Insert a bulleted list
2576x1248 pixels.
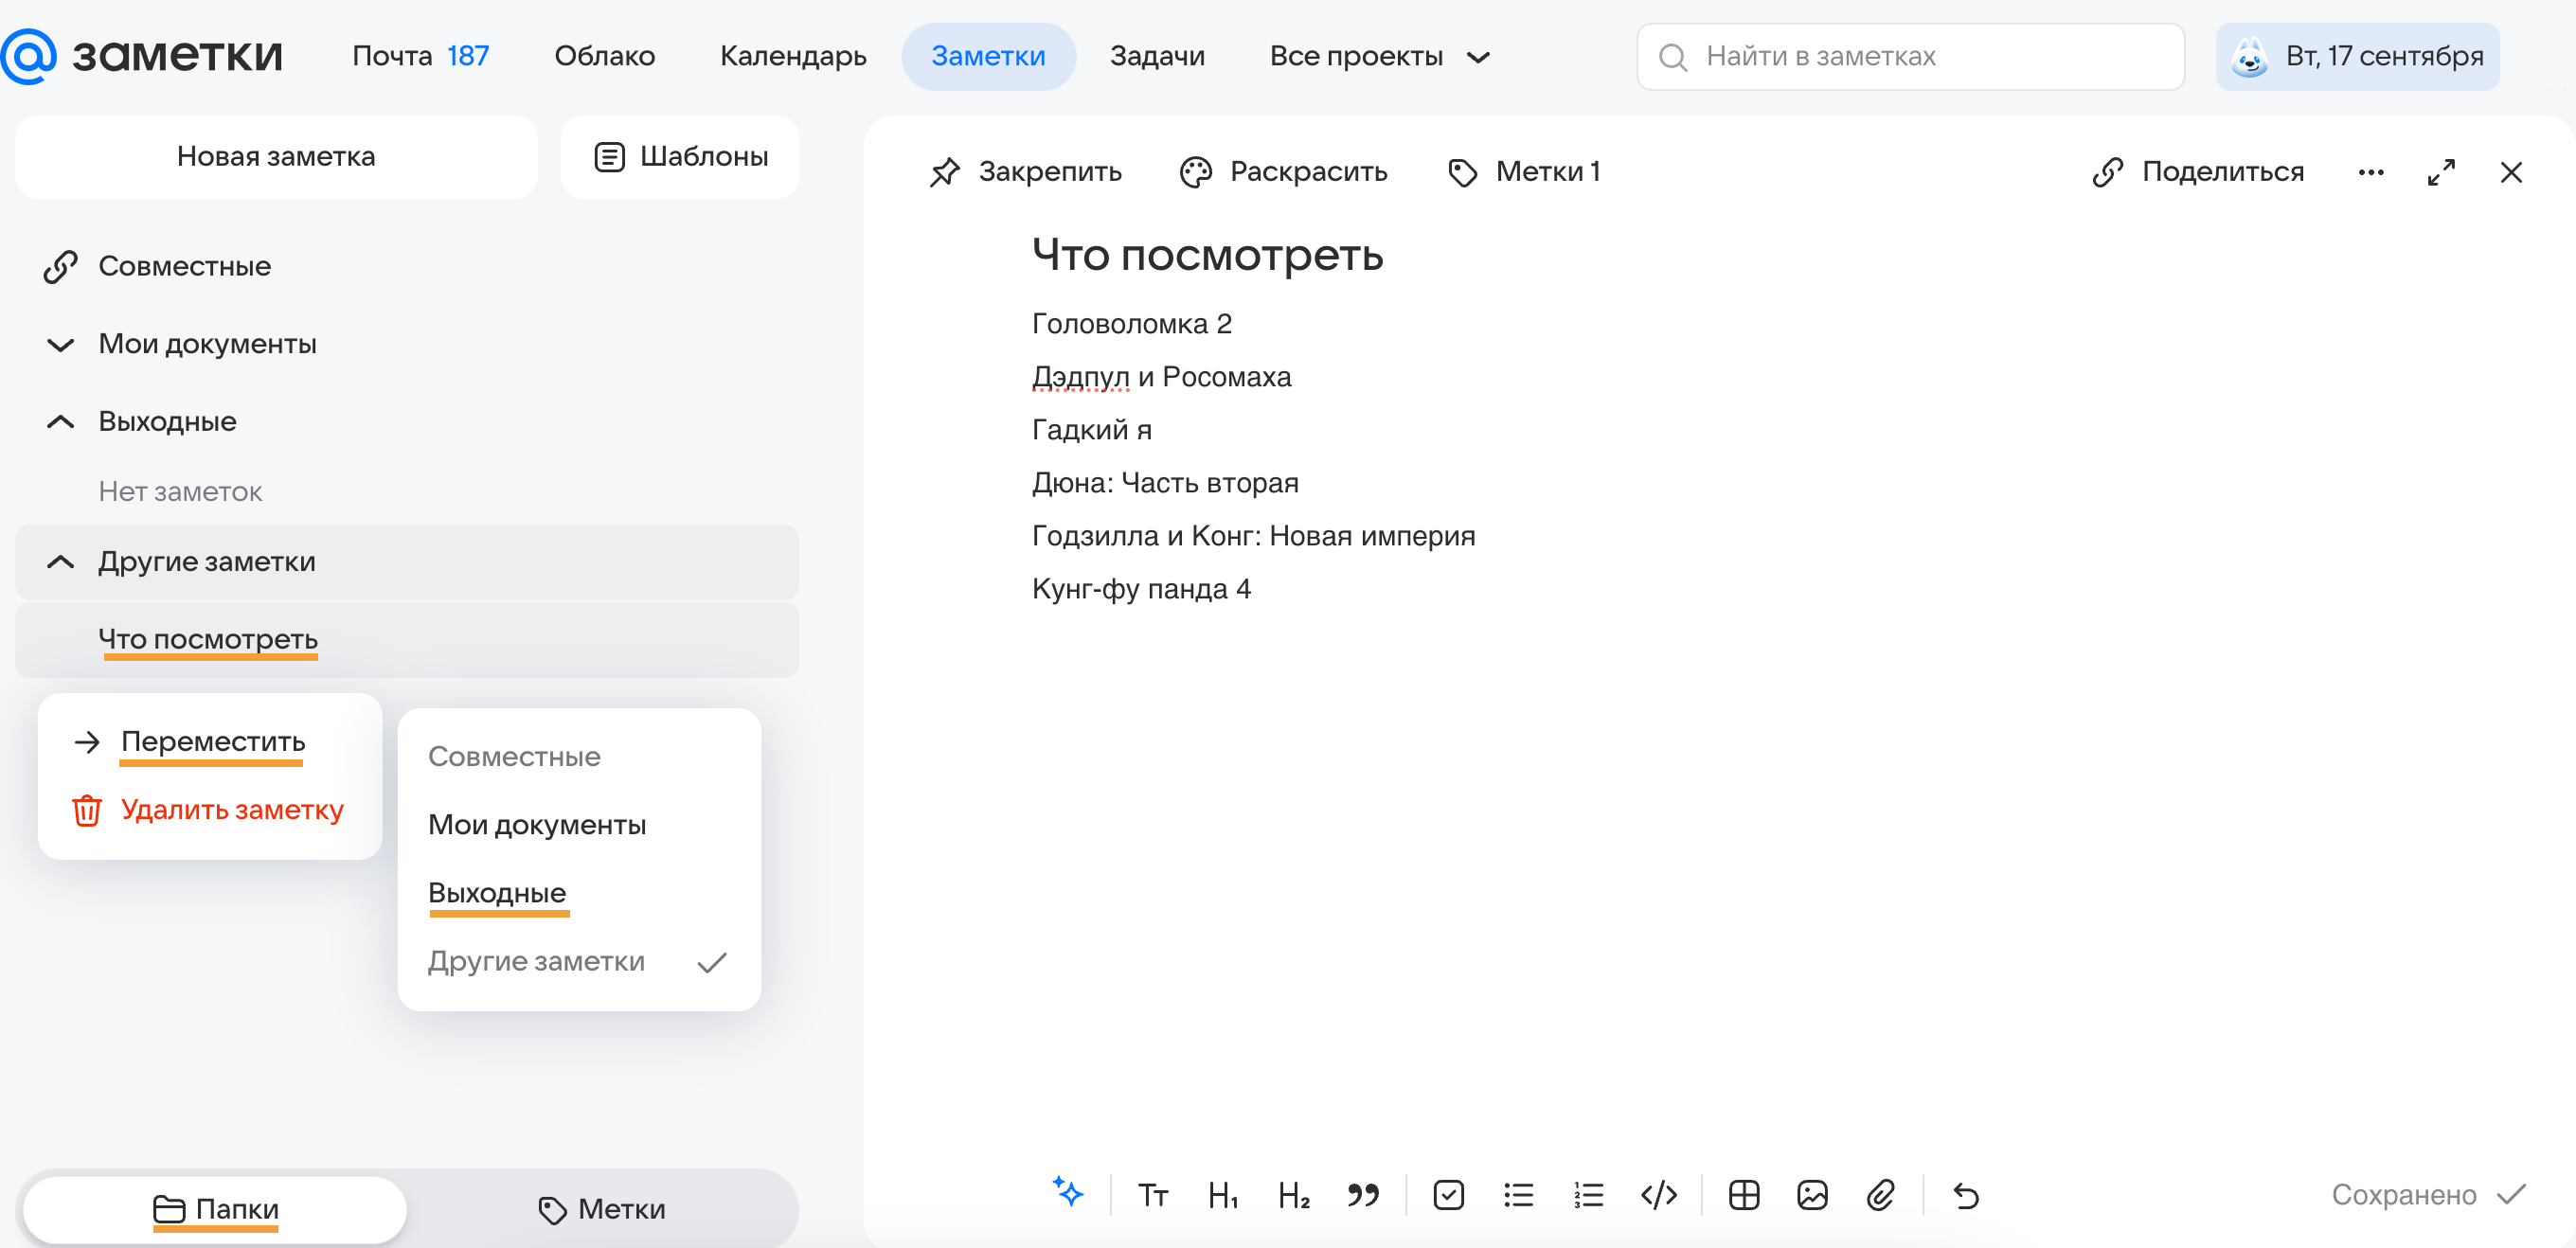pyautogui.click(x=1518, y=1195)
